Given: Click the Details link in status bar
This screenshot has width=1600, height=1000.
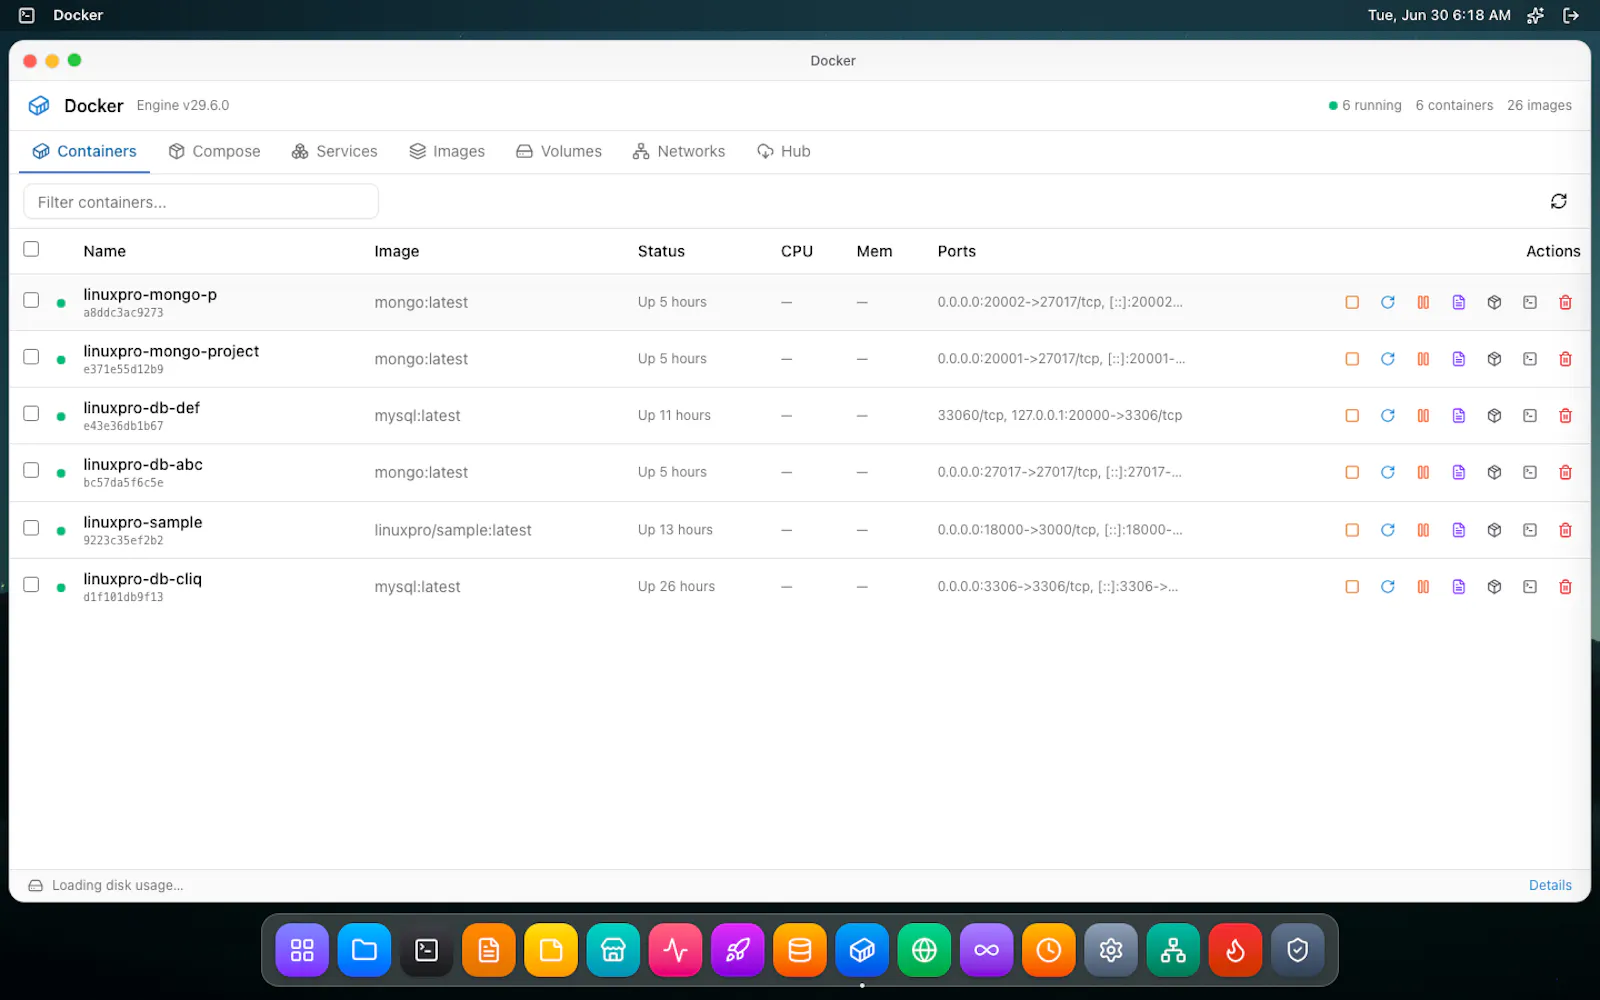Looking at the screenshot, I should point(1550,885).
